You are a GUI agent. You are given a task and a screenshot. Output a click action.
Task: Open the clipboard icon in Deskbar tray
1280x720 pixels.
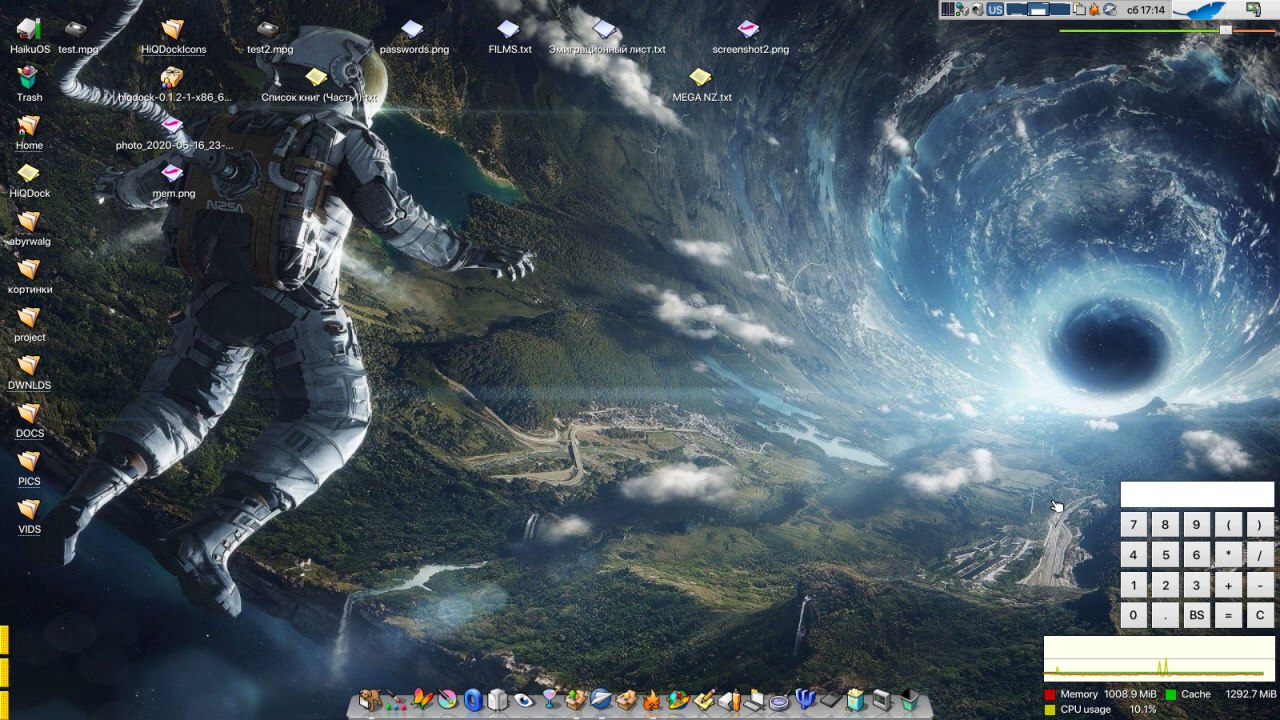click(1079, 9)
